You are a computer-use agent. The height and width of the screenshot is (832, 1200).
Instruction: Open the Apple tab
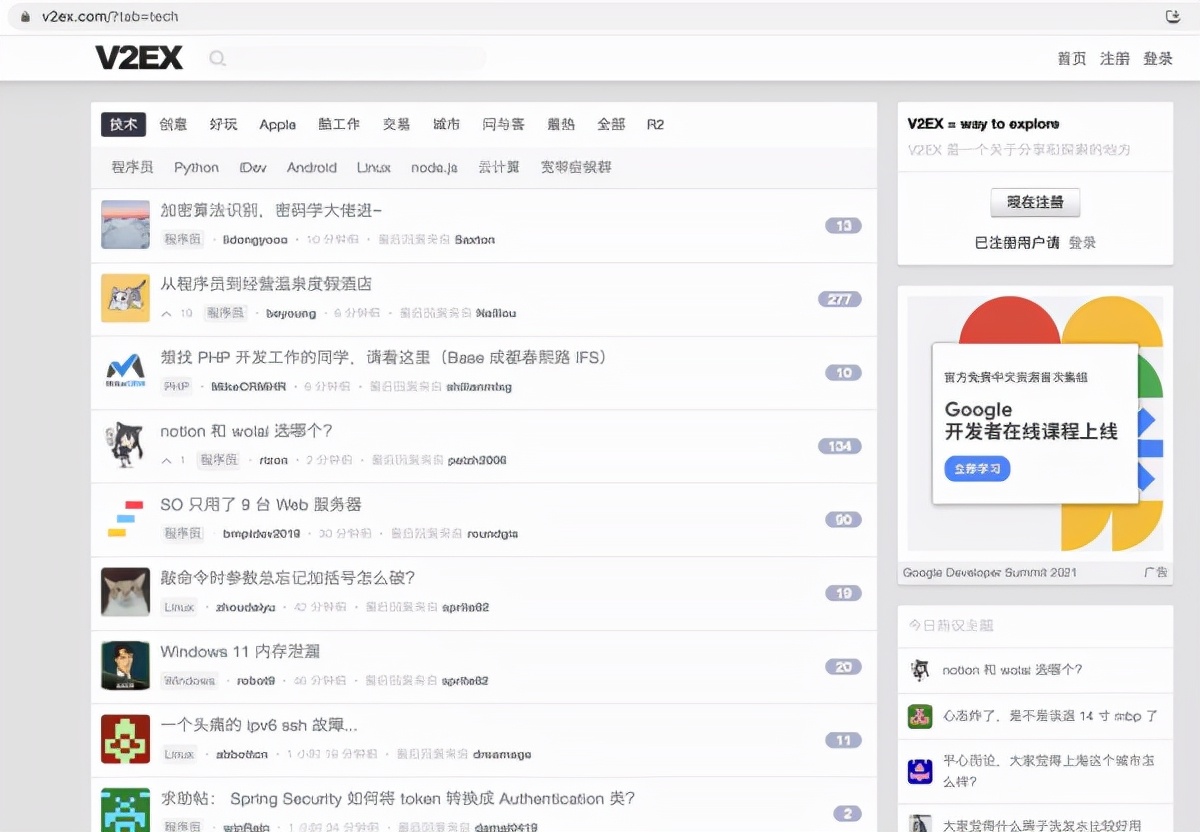pyautogui.click(x=277, y=124)
